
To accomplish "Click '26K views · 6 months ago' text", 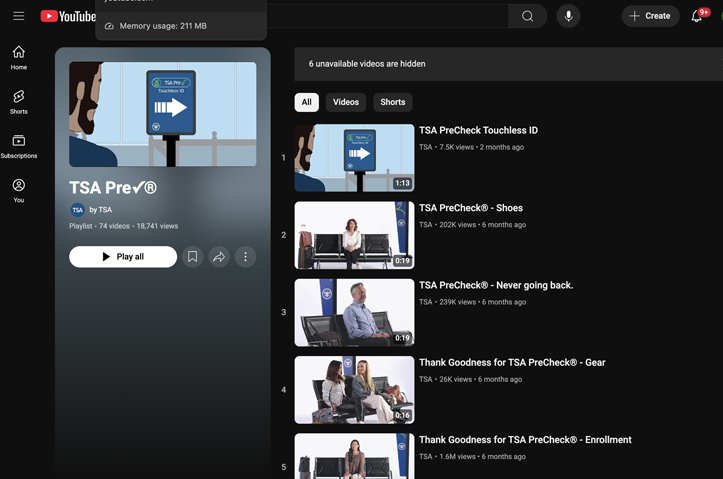I will [x=480, y=379].
